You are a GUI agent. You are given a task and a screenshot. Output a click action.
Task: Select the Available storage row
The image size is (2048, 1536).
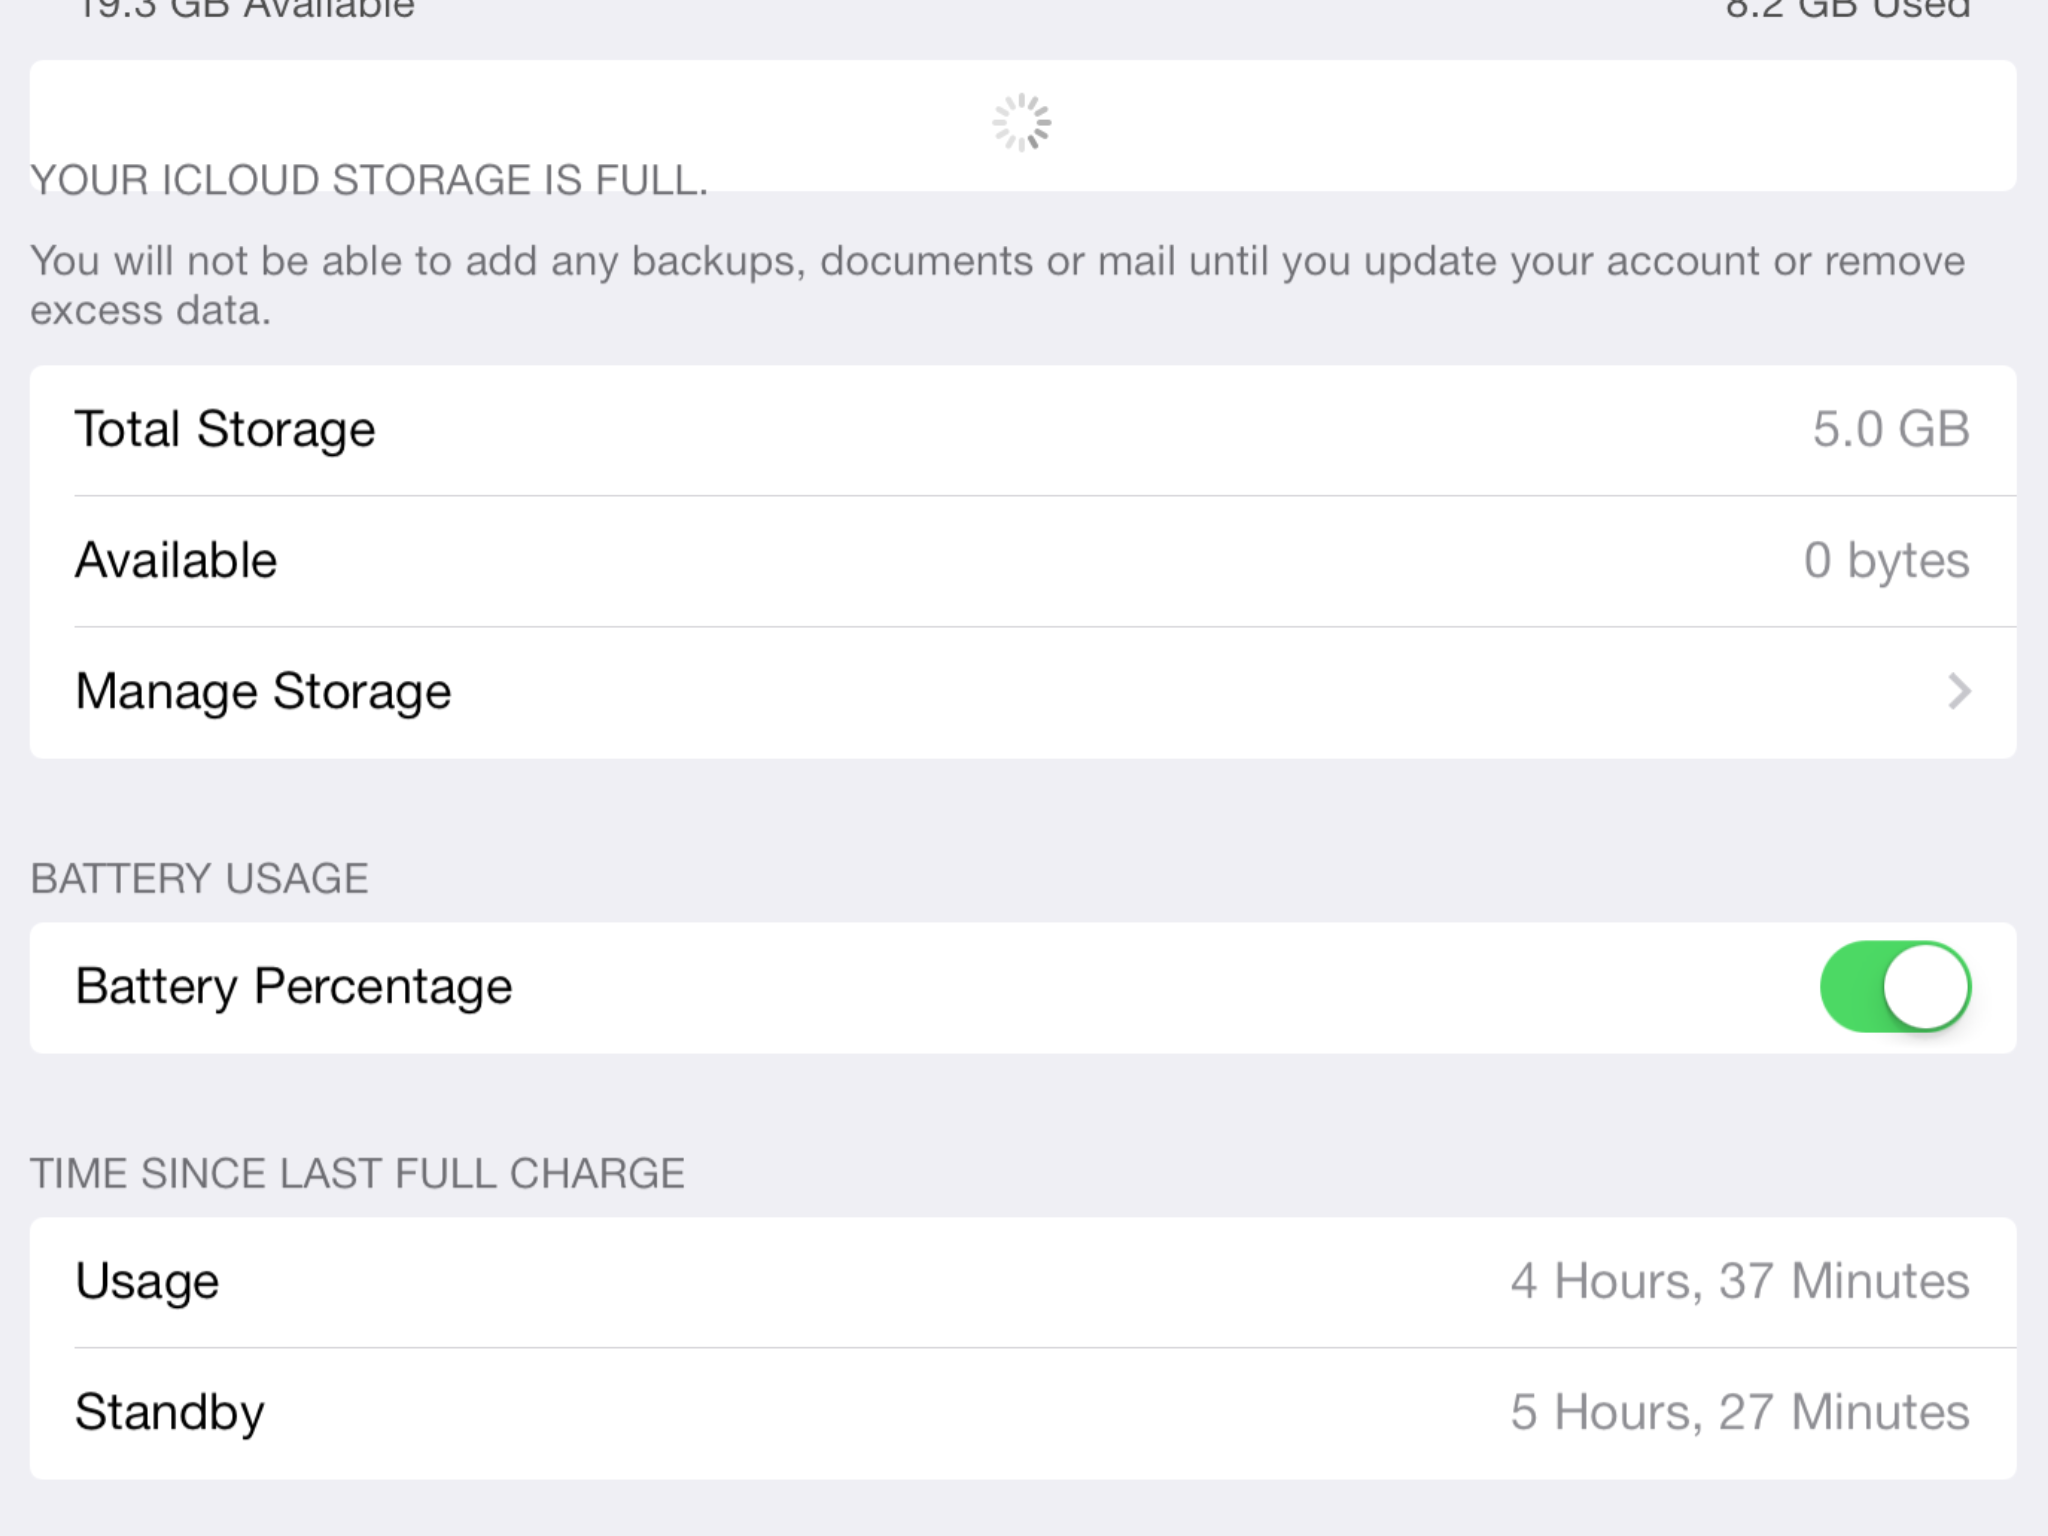coord(1023,561)
